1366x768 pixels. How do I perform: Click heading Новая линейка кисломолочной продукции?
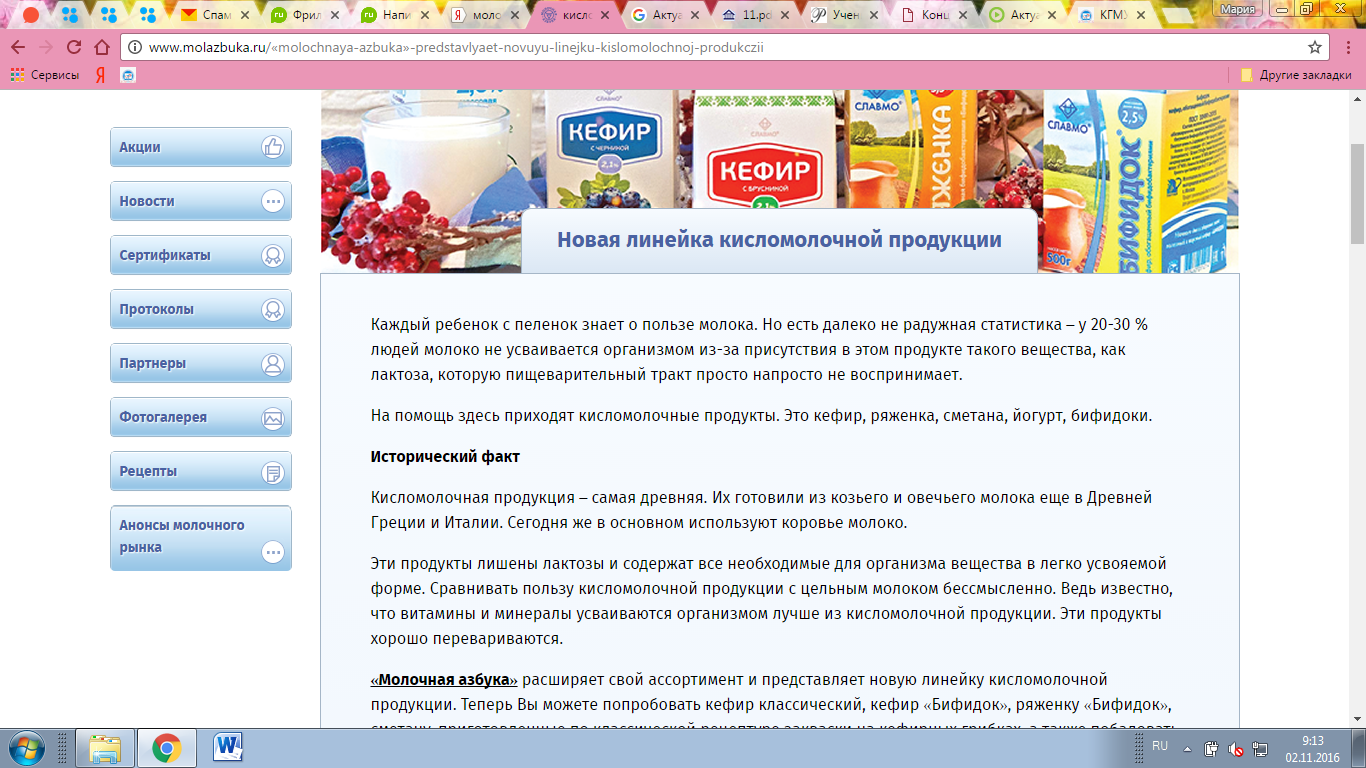tap(779, 240)
